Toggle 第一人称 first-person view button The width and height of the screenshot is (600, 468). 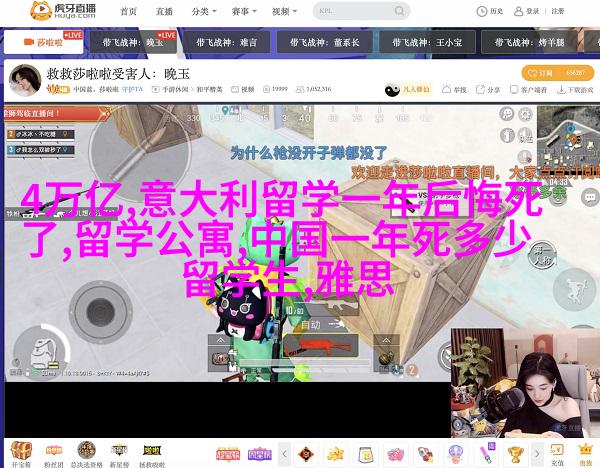click(x=543, y=255)
